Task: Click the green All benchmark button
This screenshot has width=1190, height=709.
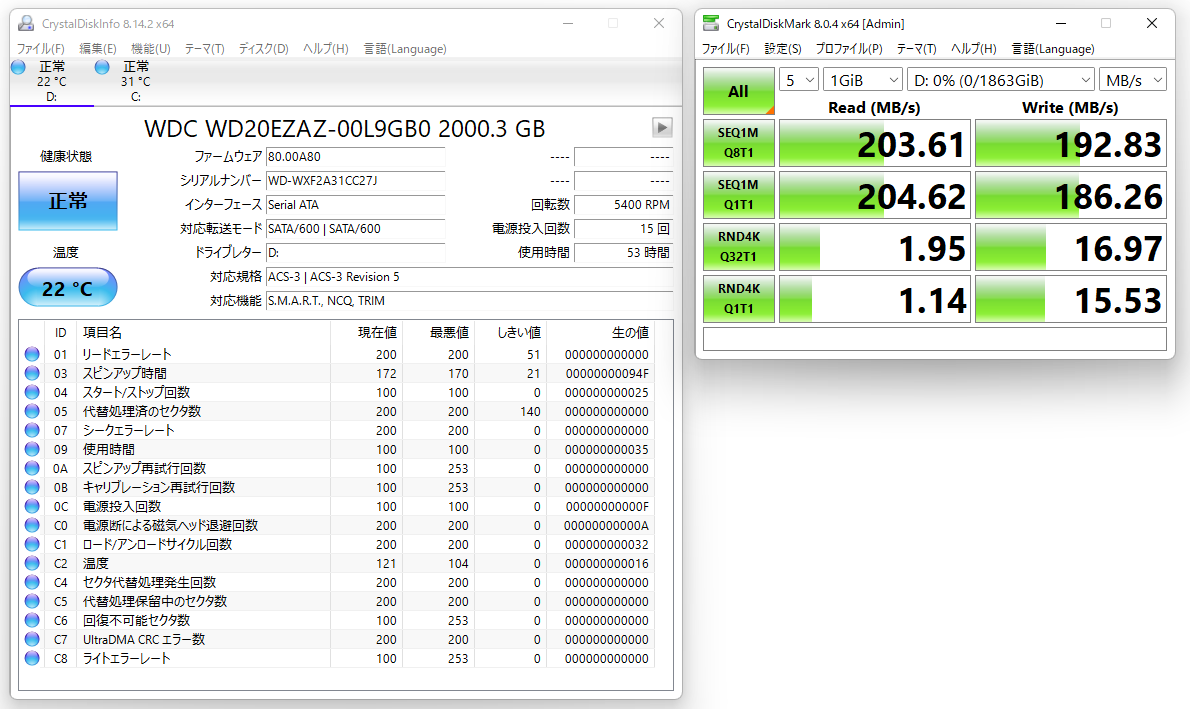Action: (738, 92)
